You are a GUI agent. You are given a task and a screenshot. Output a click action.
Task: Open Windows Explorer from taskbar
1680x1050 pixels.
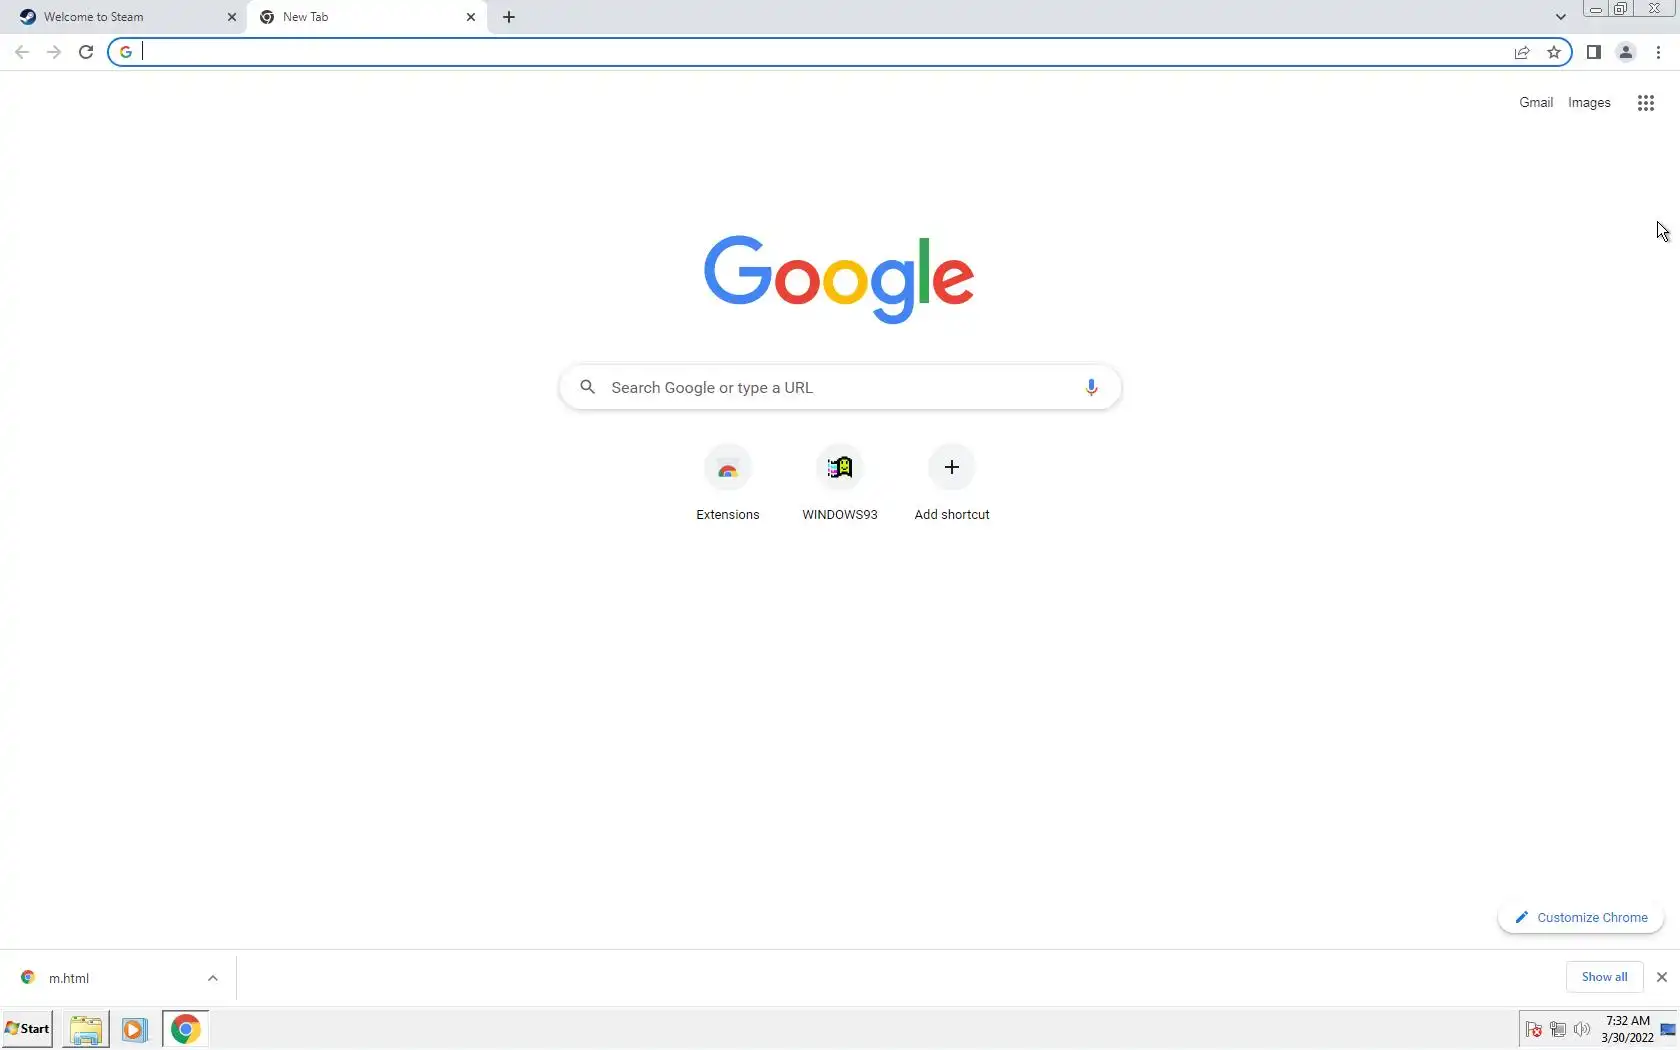coord(86,1029)
